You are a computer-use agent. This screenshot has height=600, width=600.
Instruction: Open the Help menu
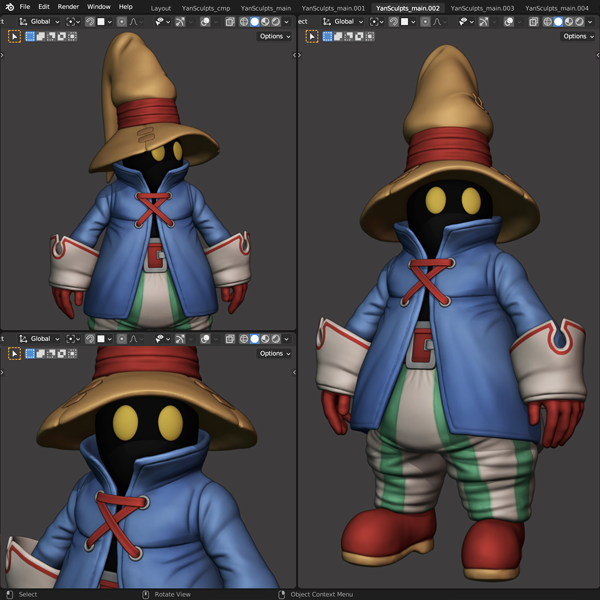click(126, 7)
